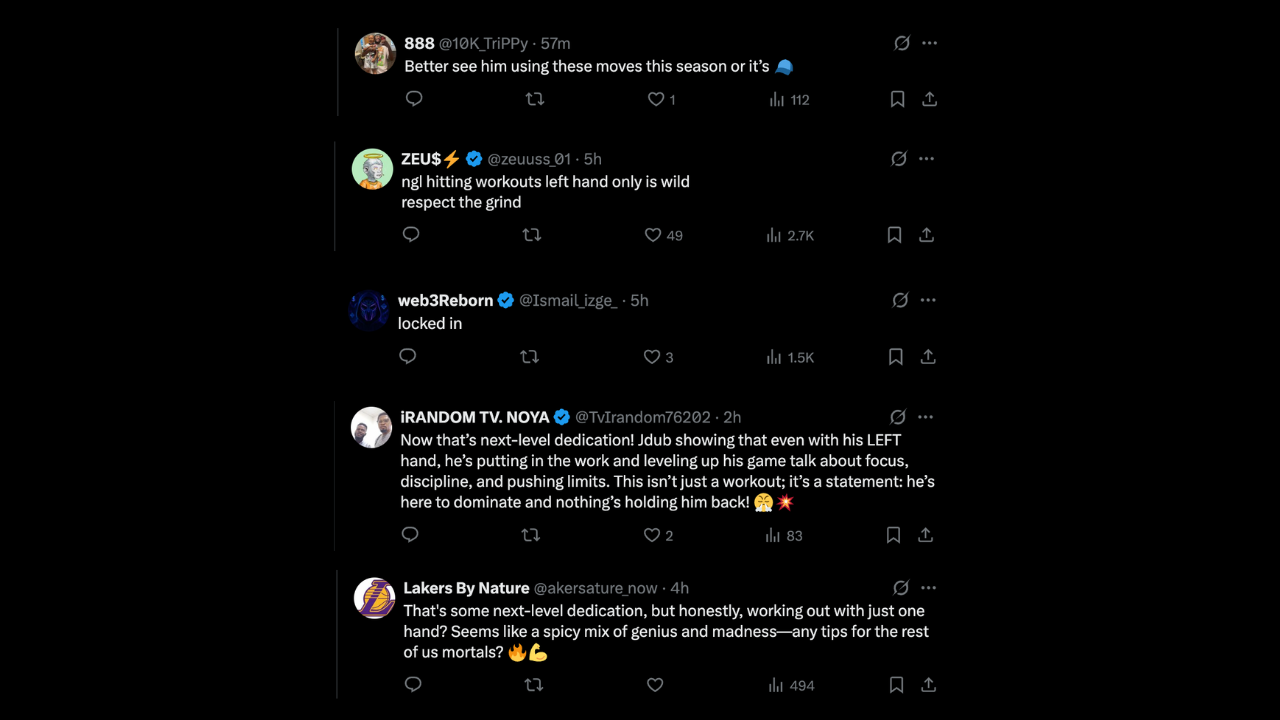Repost the Lakers By Nature reply
This screenshot has width=1280, height=720.
(534, 685)
